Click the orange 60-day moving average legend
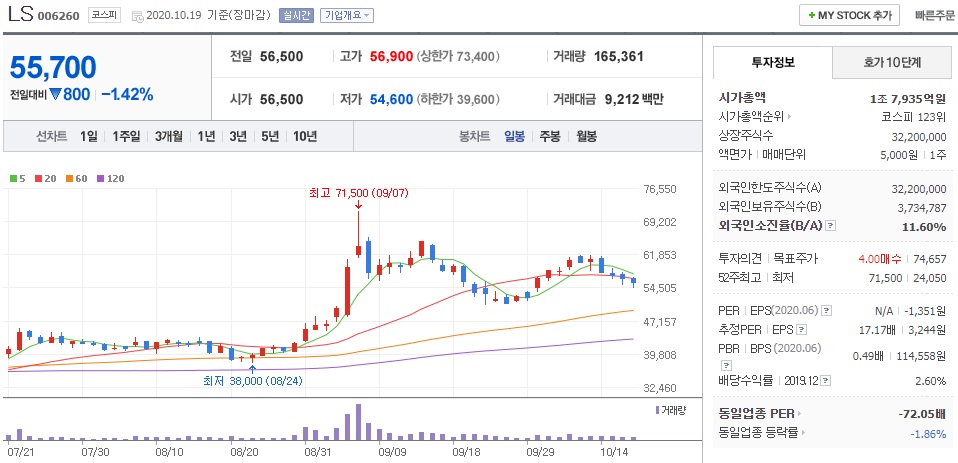Image resolution: width=958 pixels, height=463 pixels. coord(76,179)
